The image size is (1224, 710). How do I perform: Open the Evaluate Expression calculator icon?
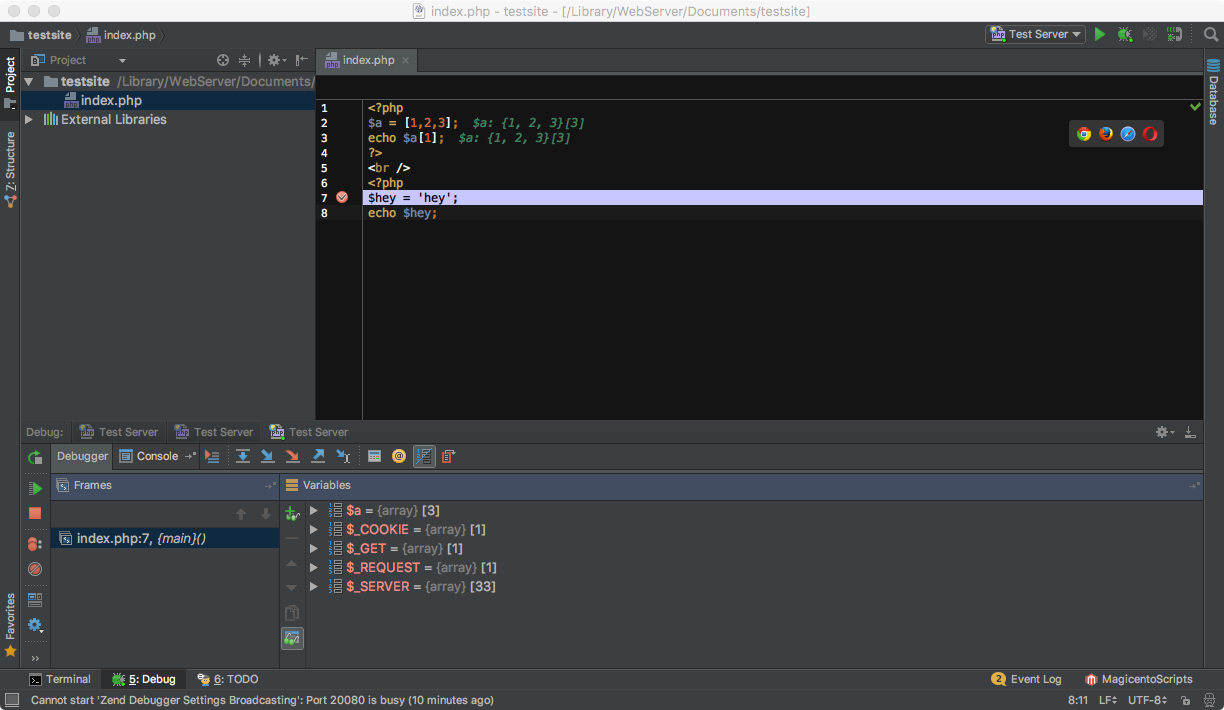374,456
